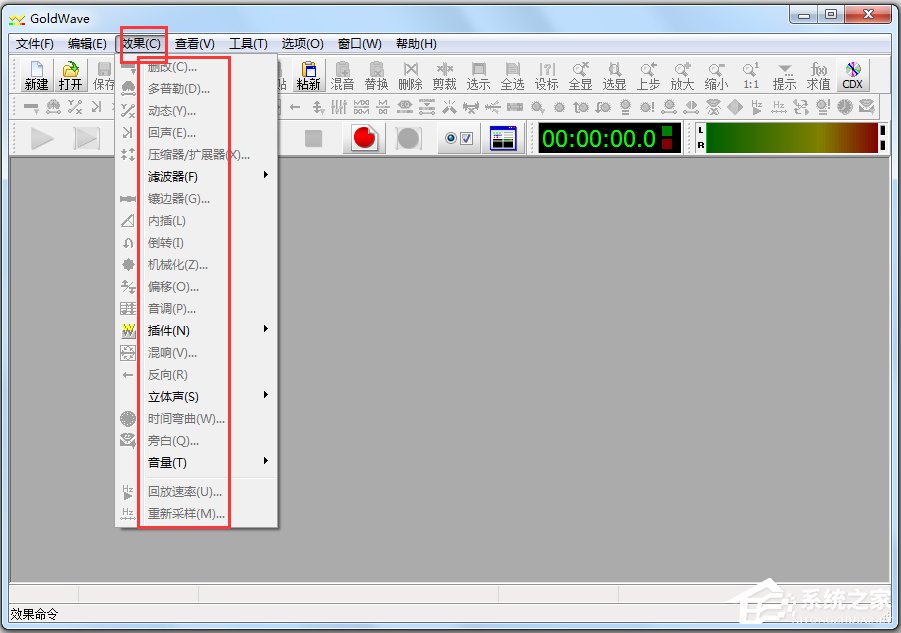Viewport: 901px width, 633px height.
Task: Click the 设标 (Set marker) toolbar icon
Action: (546, 75)
